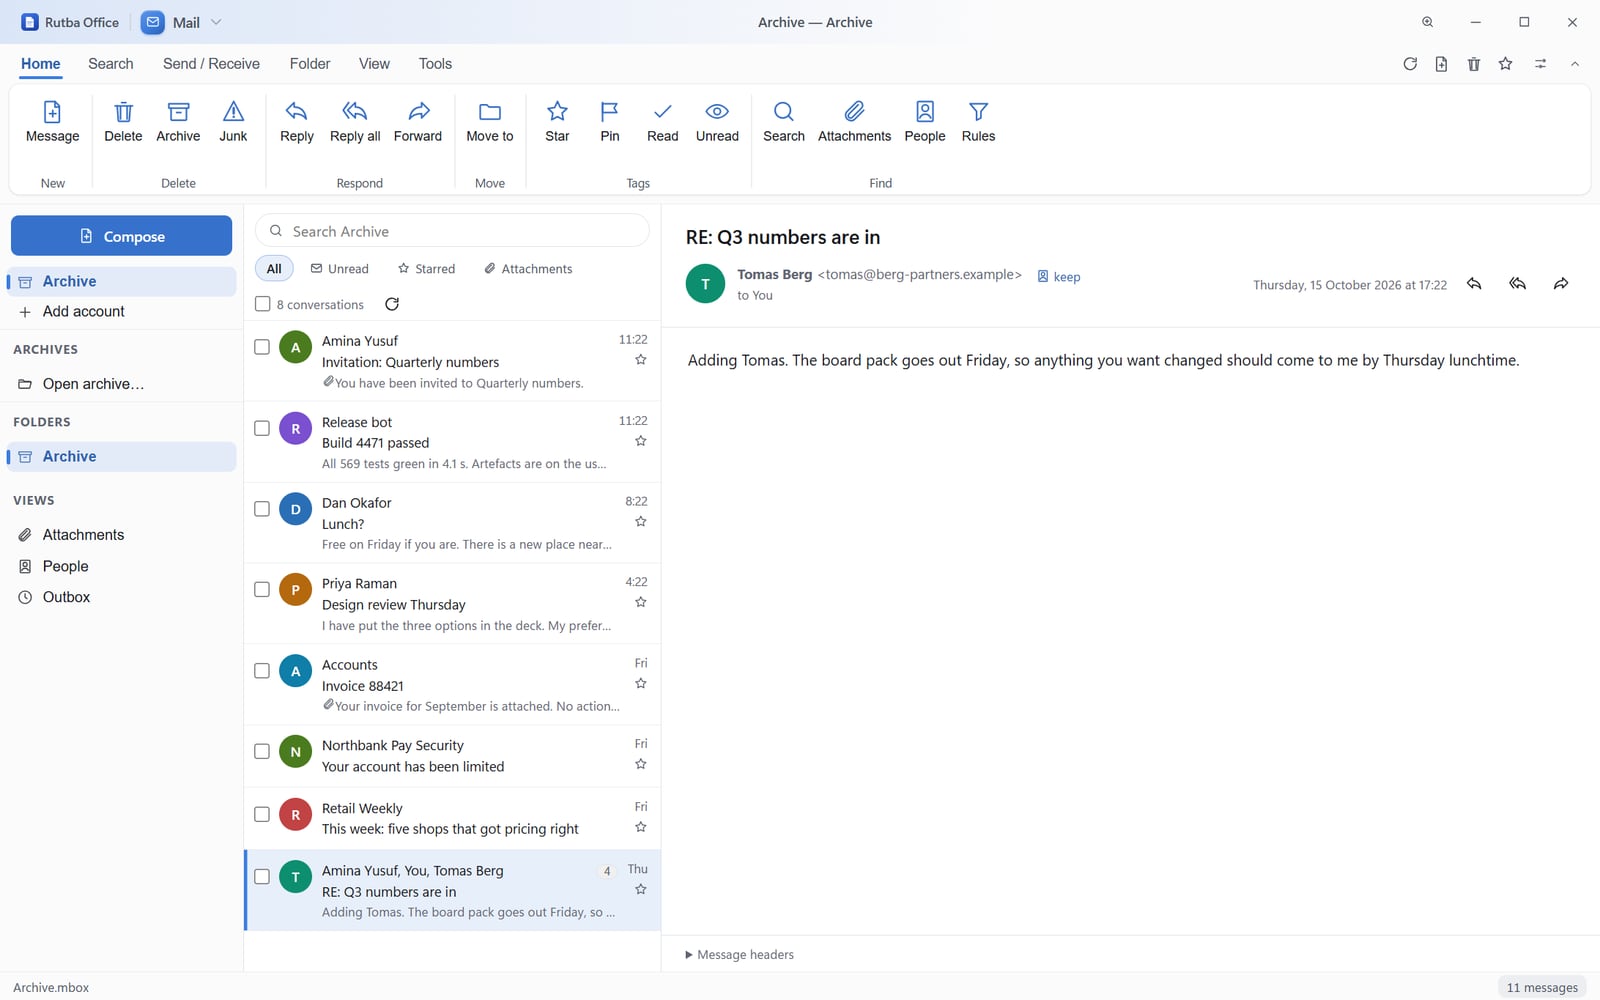Open Open archive… in sidebar

coord(121,384)
